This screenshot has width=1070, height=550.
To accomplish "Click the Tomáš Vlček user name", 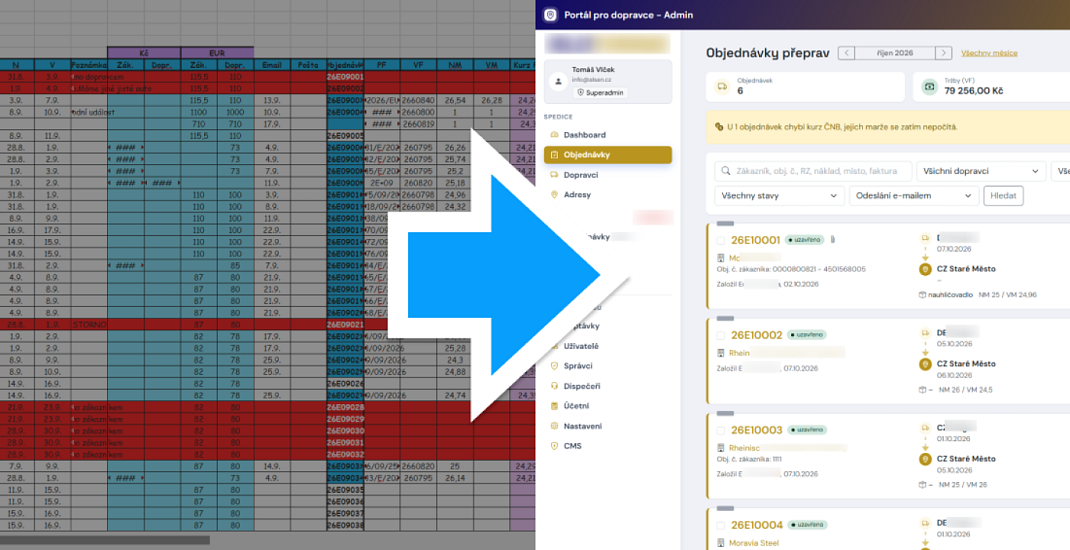I will point(595,71).
